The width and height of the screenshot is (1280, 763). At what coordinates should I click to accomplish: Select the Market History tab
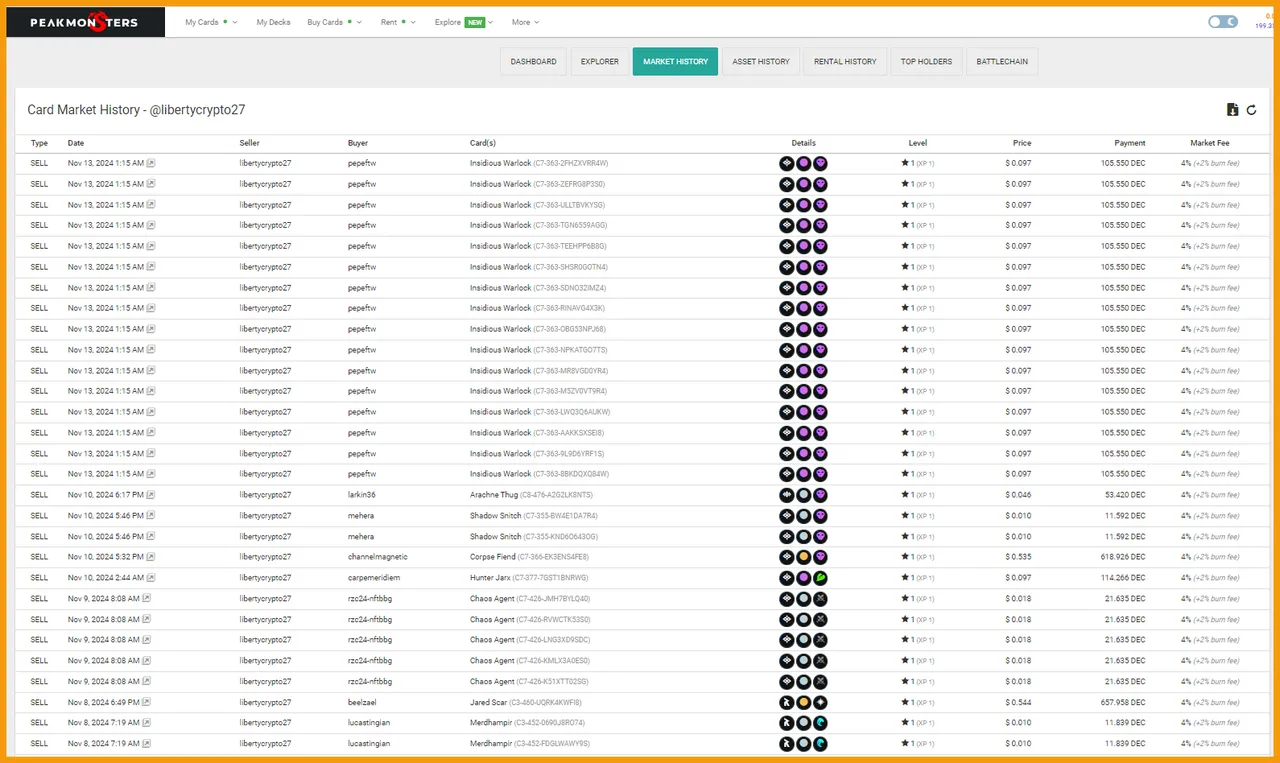675,61
